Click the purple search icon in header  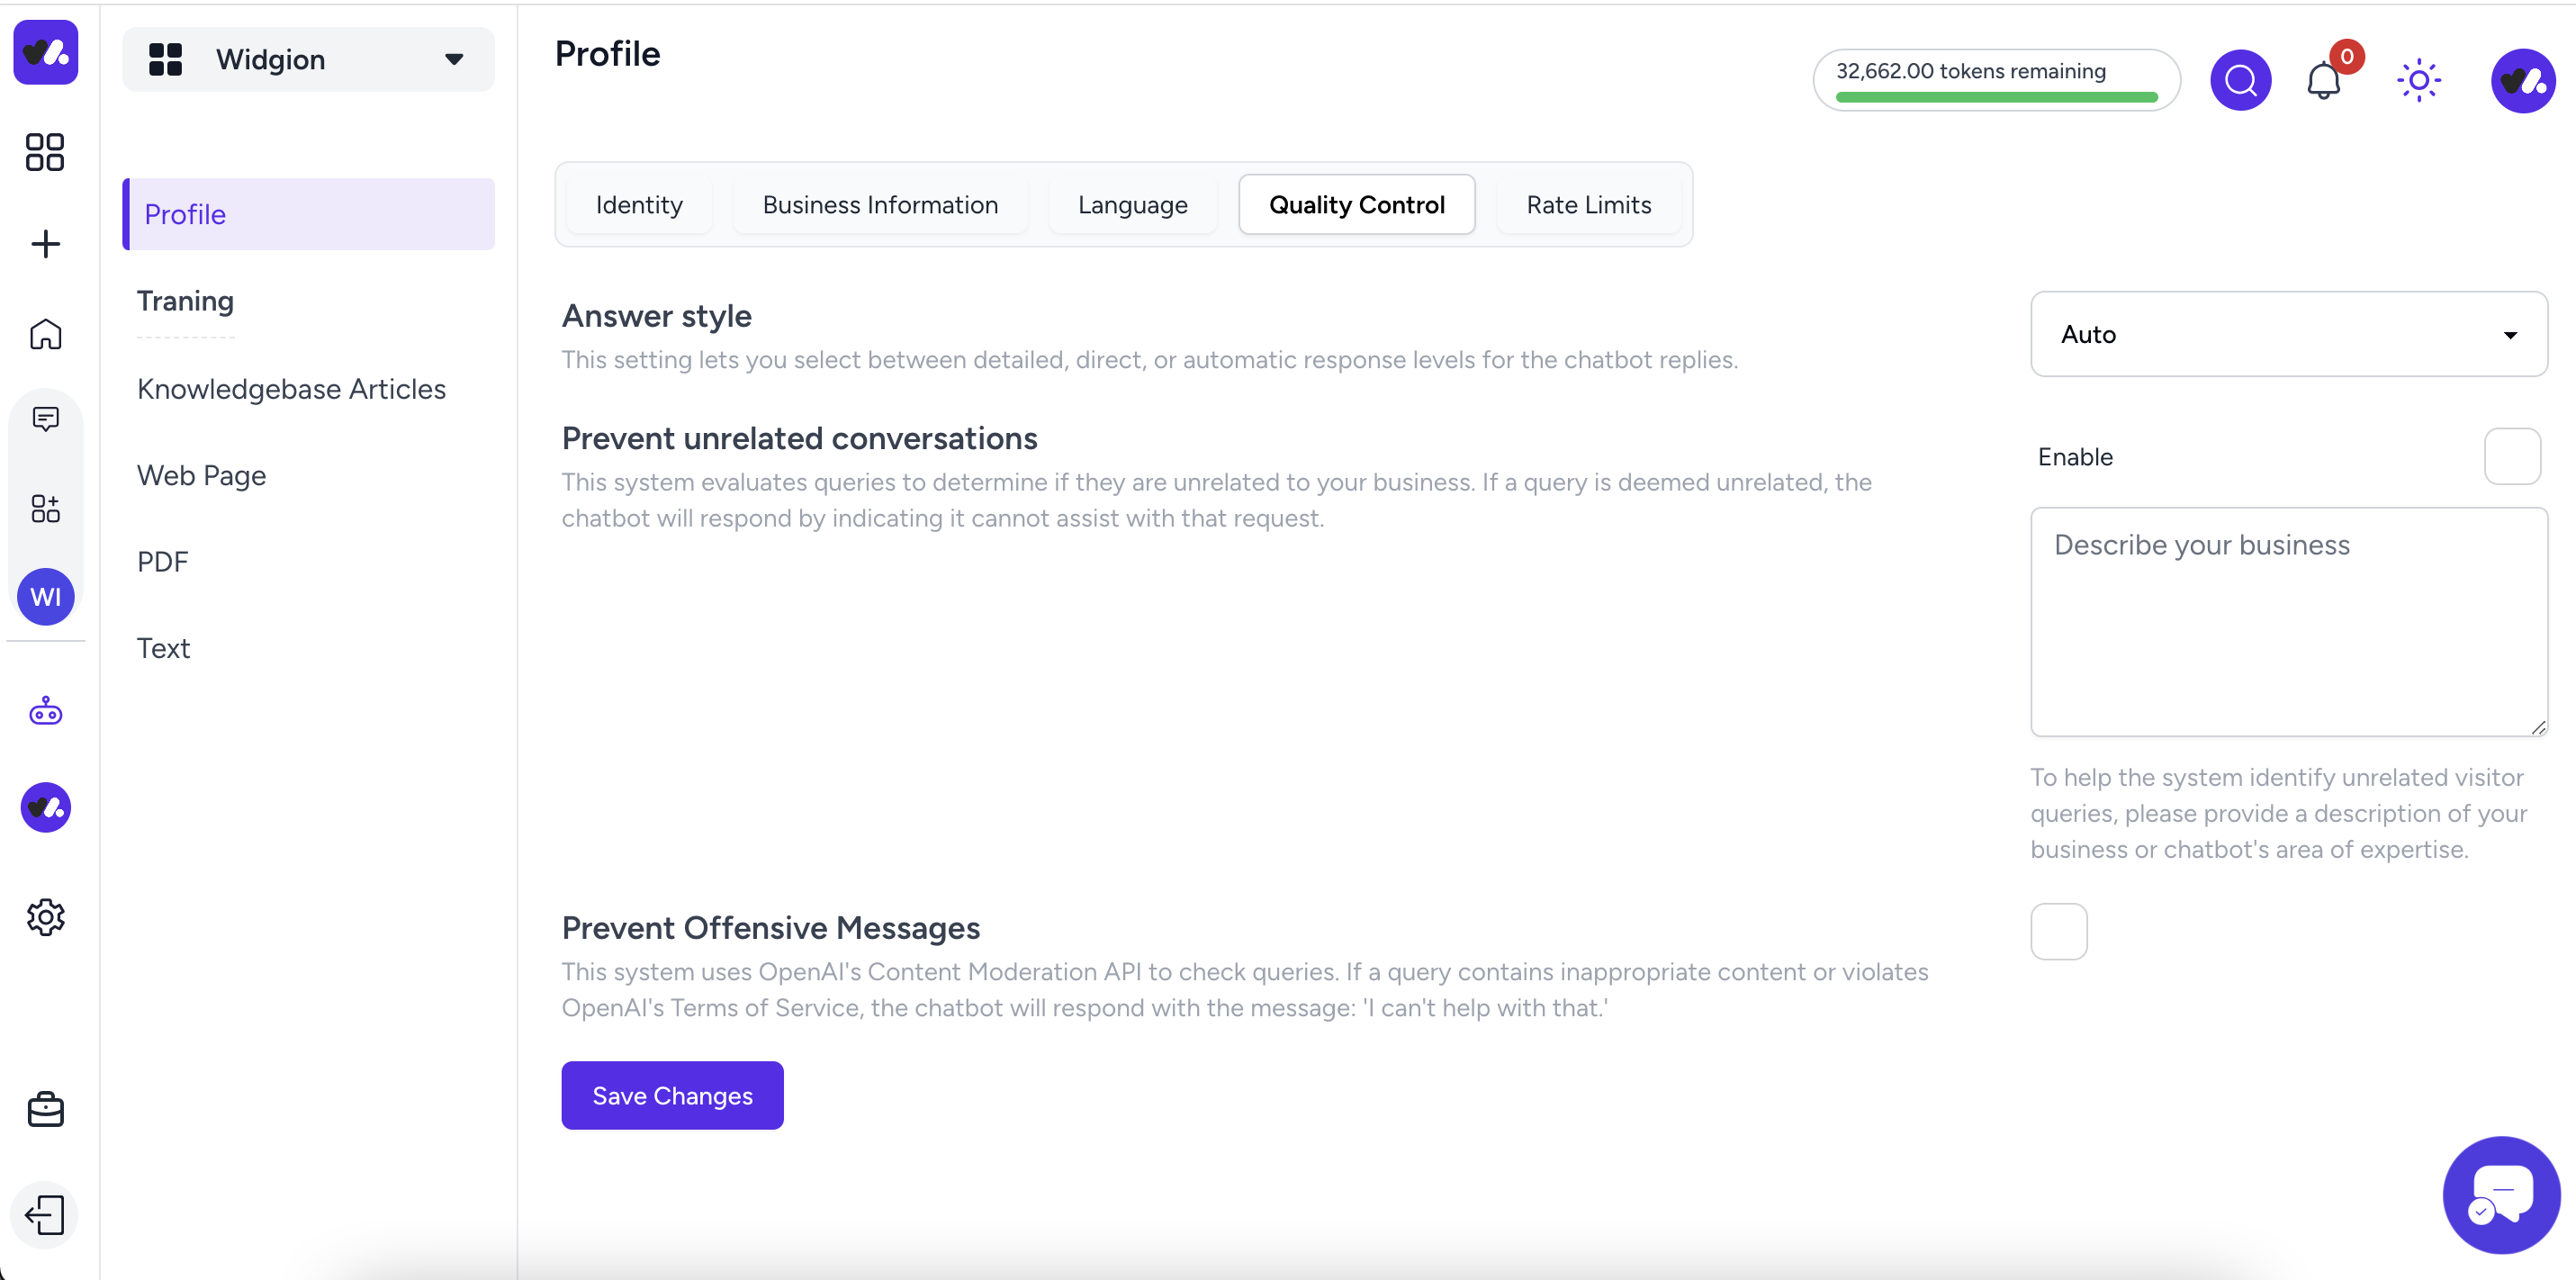coord(2240,80)
